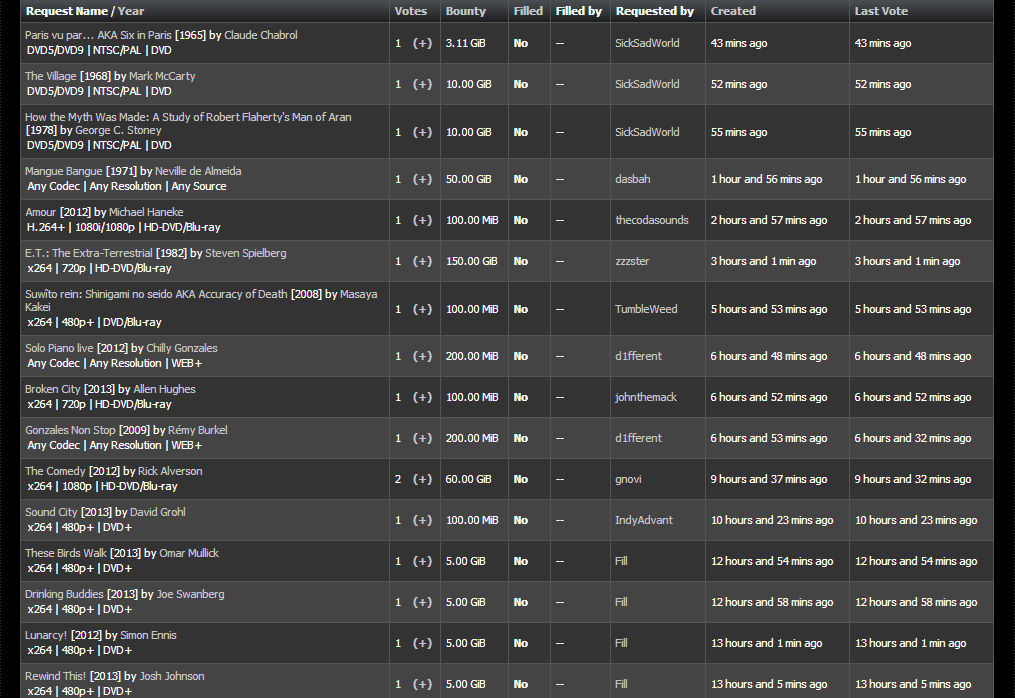Sort by Last Vote column
The image size is (1015, 698).
pyautogui.click(x=881, y=11)
